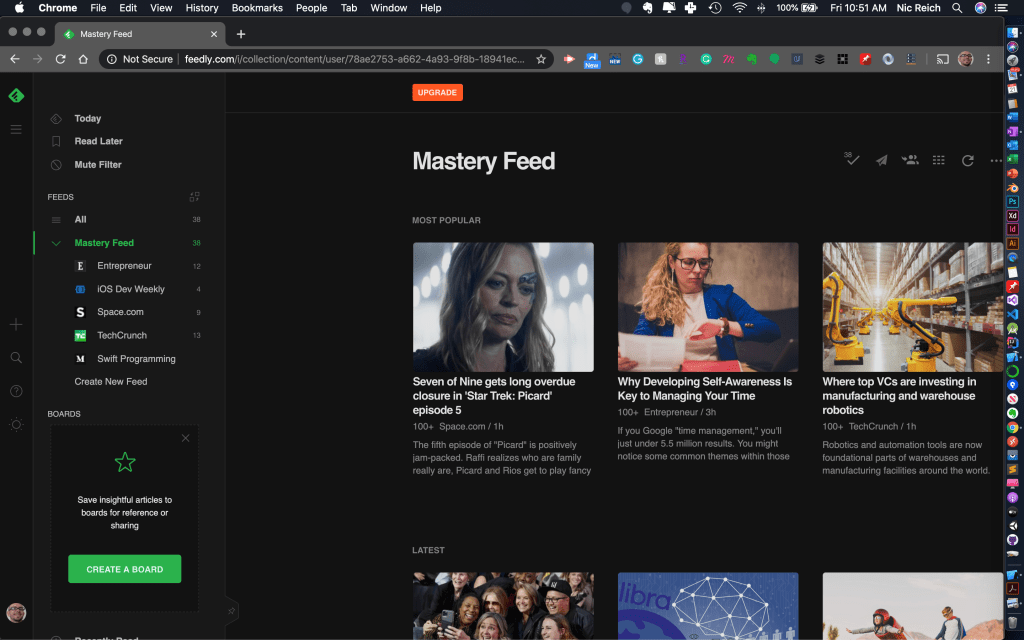Viewport: 1024px width, 640px height.
Task: Open the help question mark icon
Action: pyautogui.click(x=16, y=391)
